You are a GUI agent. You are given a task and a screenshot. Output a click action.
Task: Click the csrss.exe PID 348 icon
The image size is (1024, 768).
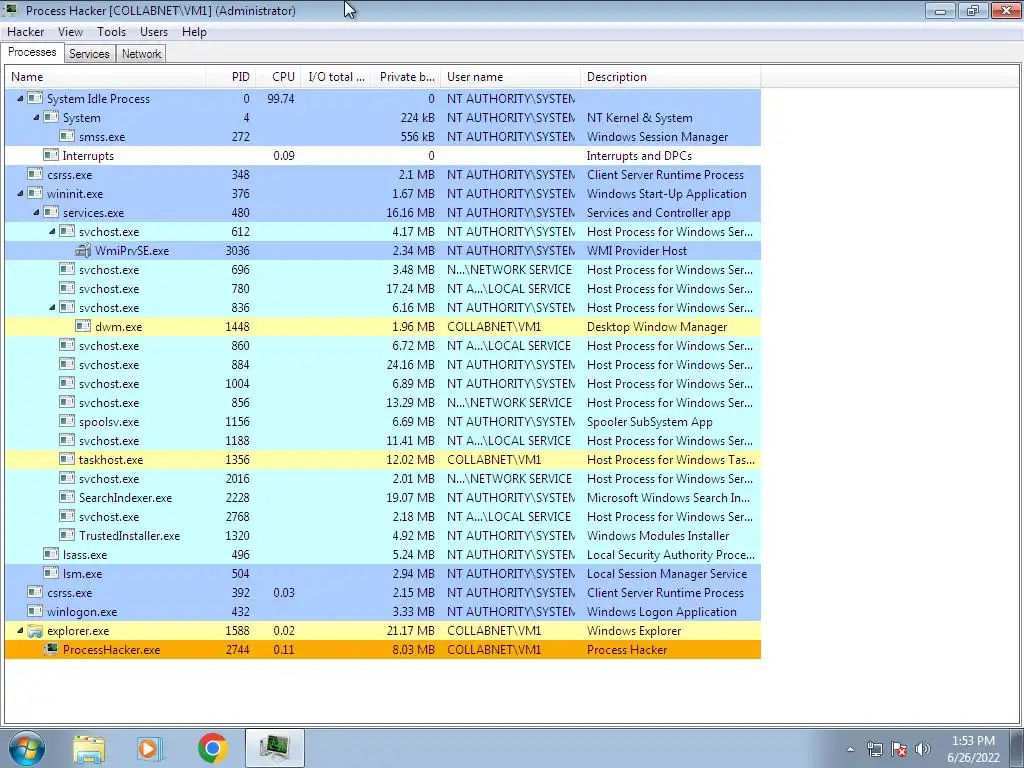(35, 174)
